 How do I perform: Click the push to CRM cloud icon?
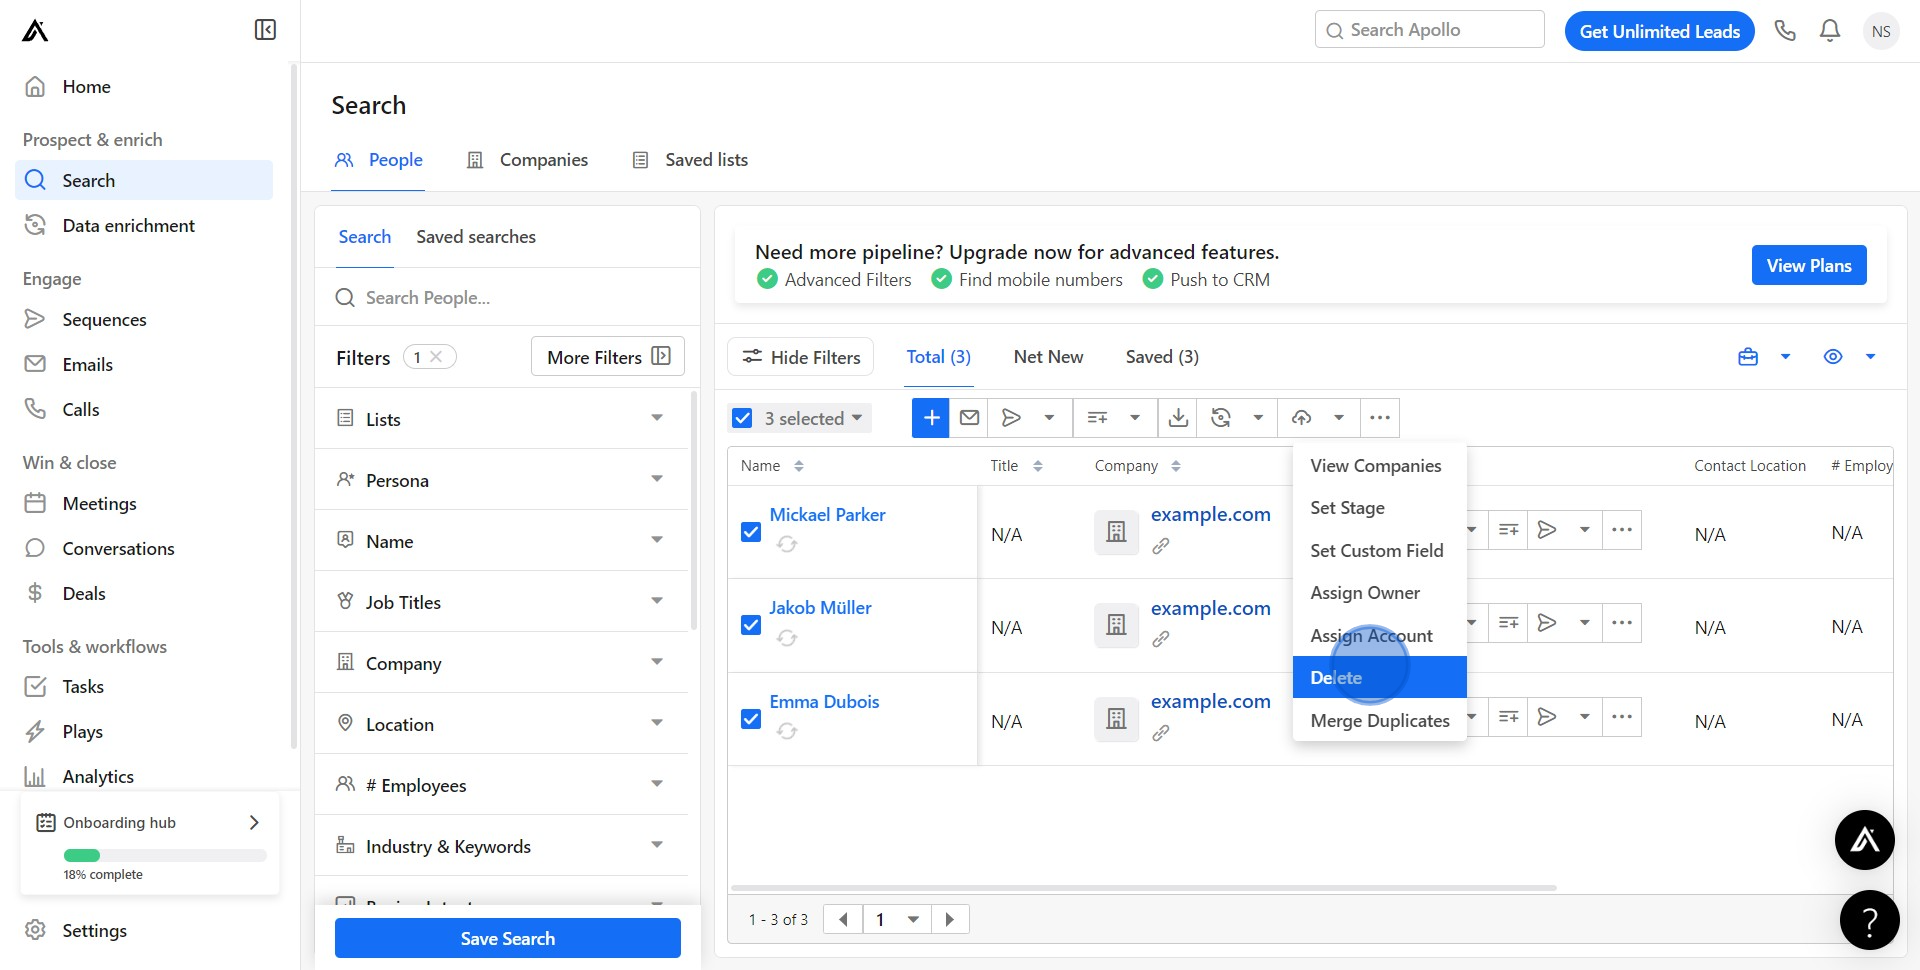[1301, 418]
